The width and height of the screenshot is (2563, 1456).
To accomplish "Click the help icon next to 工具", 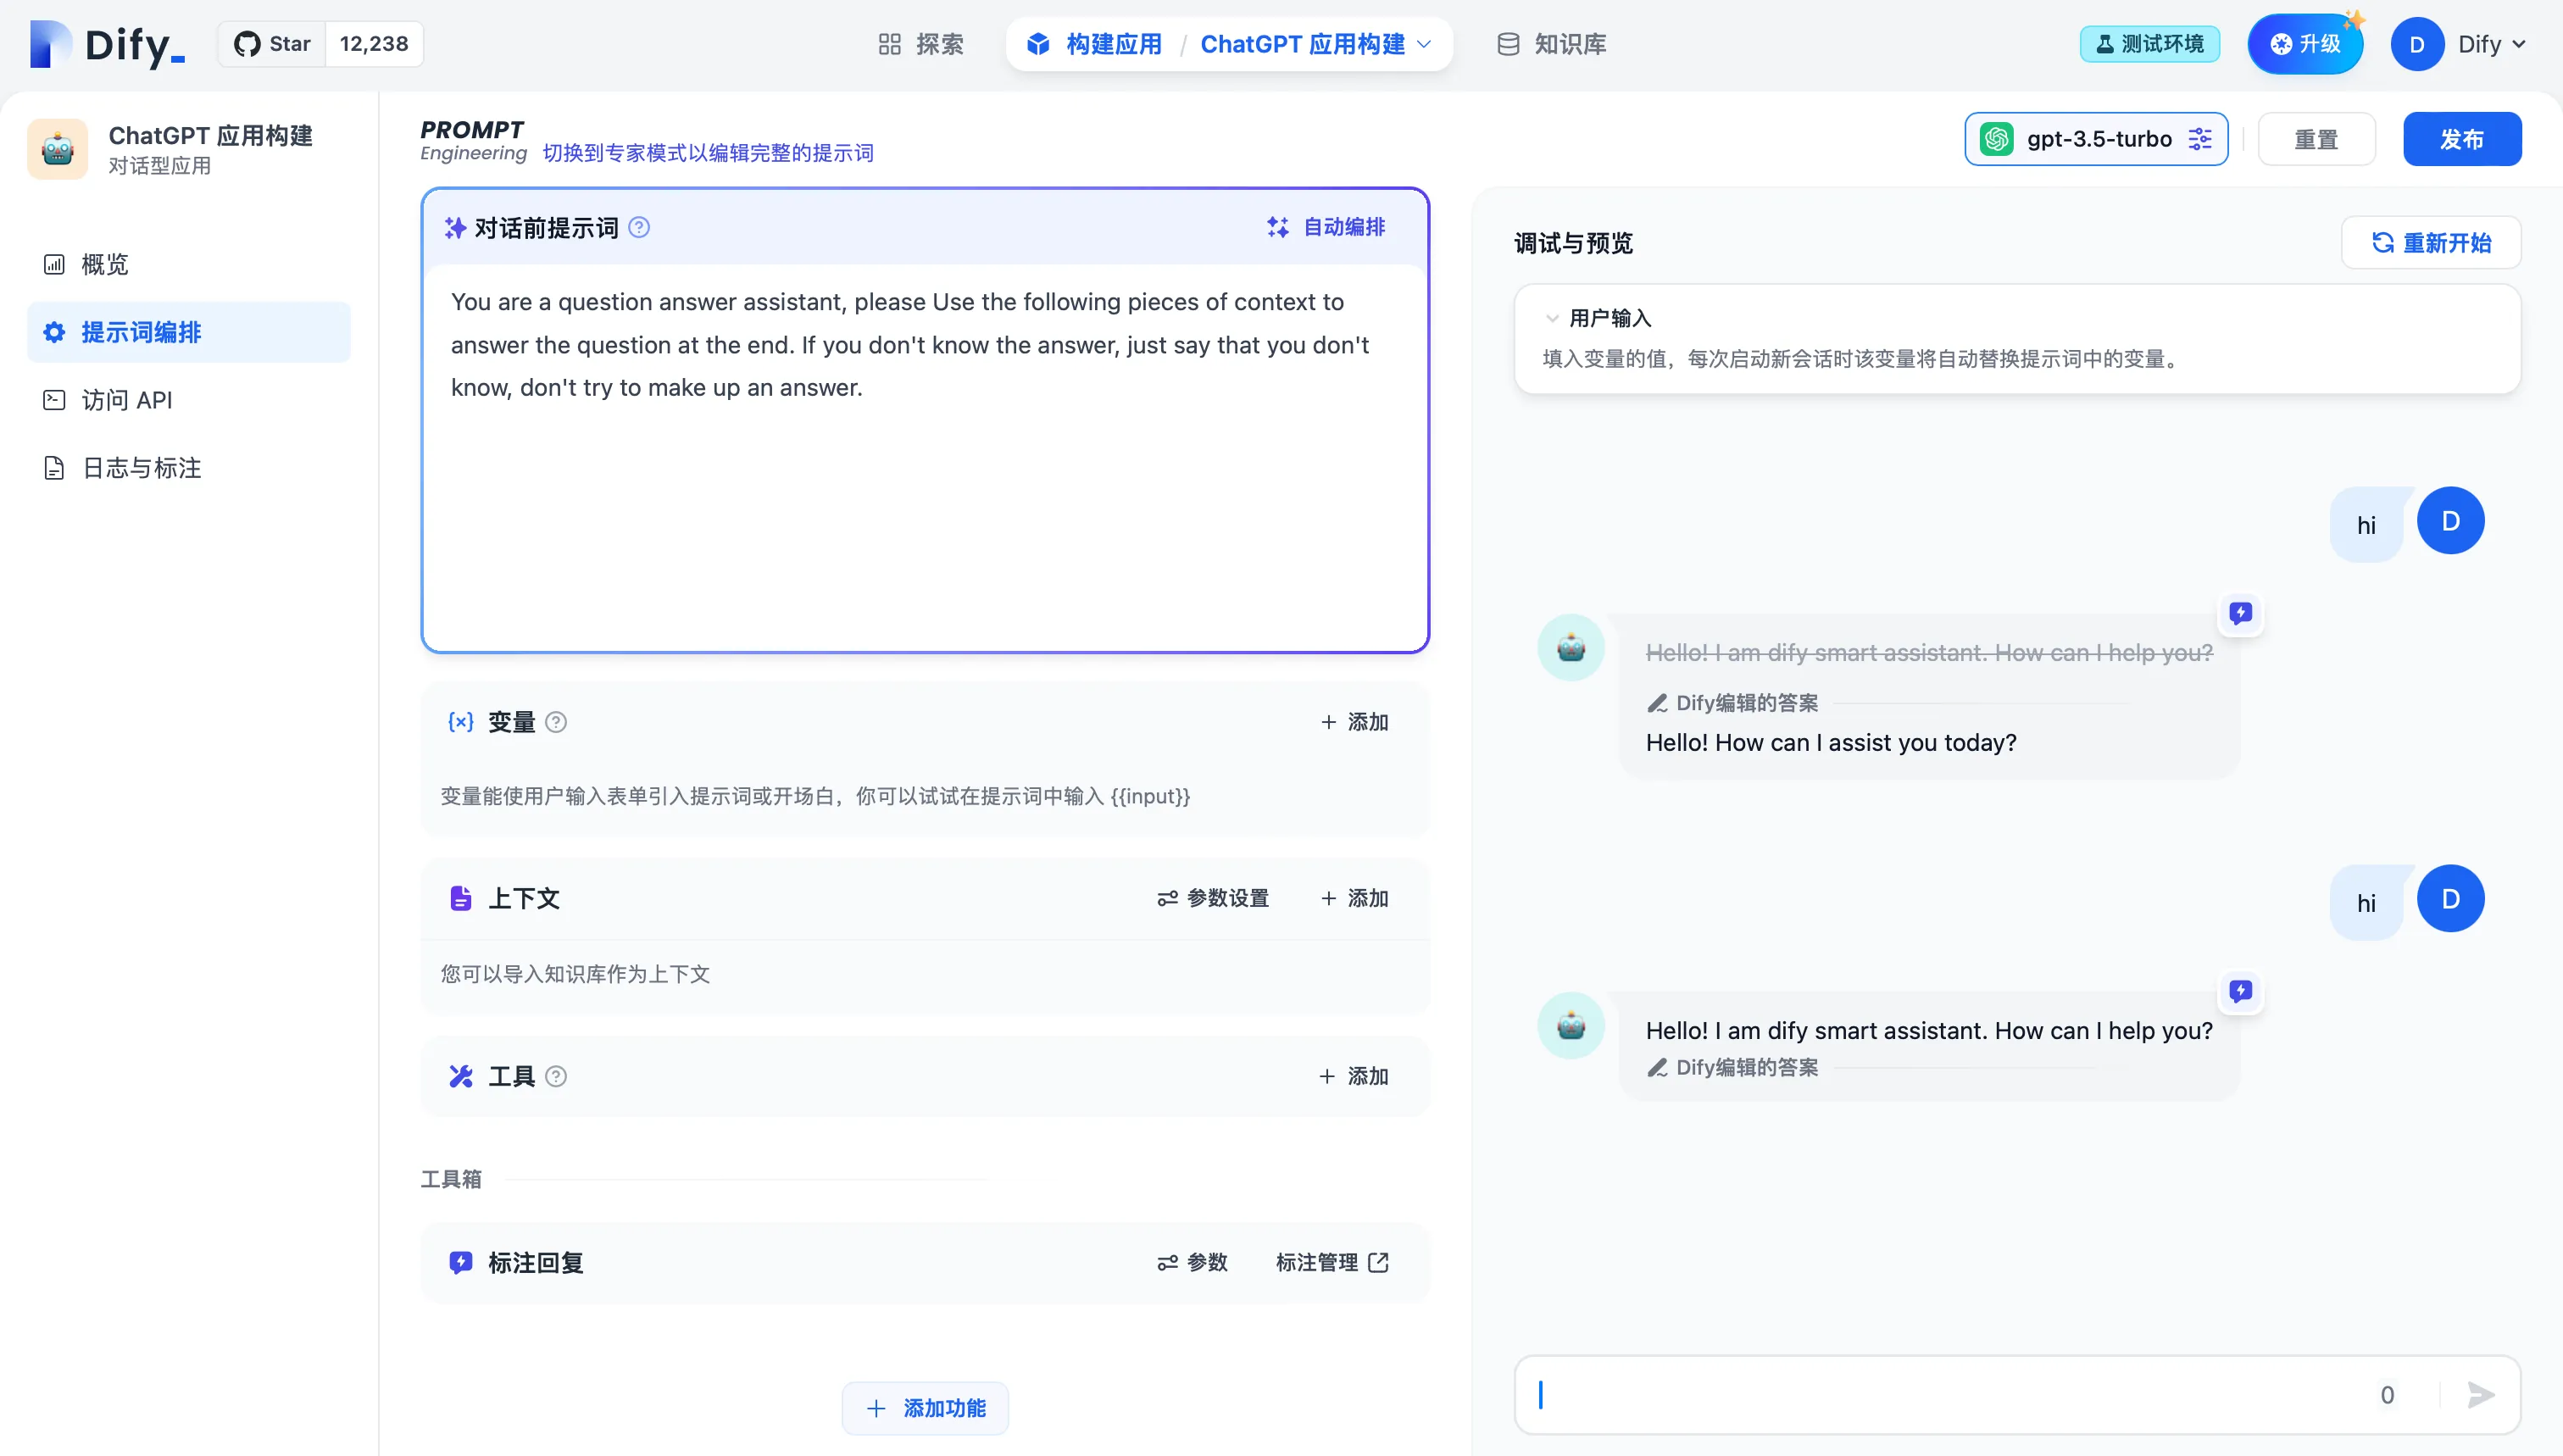I will tap(556, 1076).
